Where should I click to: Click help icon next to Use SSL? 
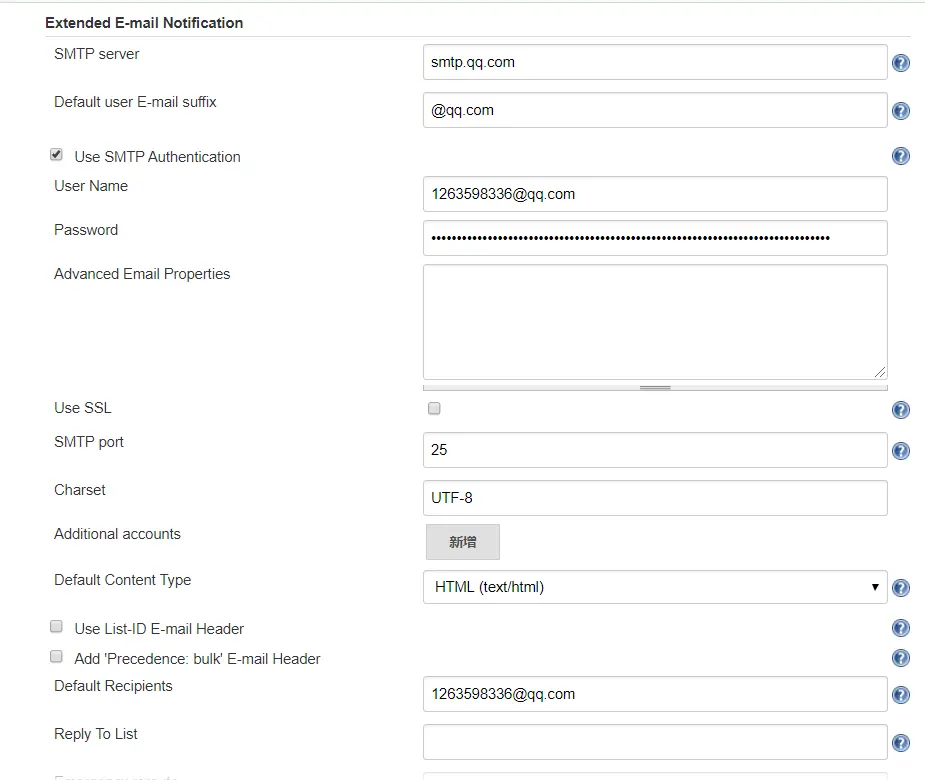(x=900, y=410)
